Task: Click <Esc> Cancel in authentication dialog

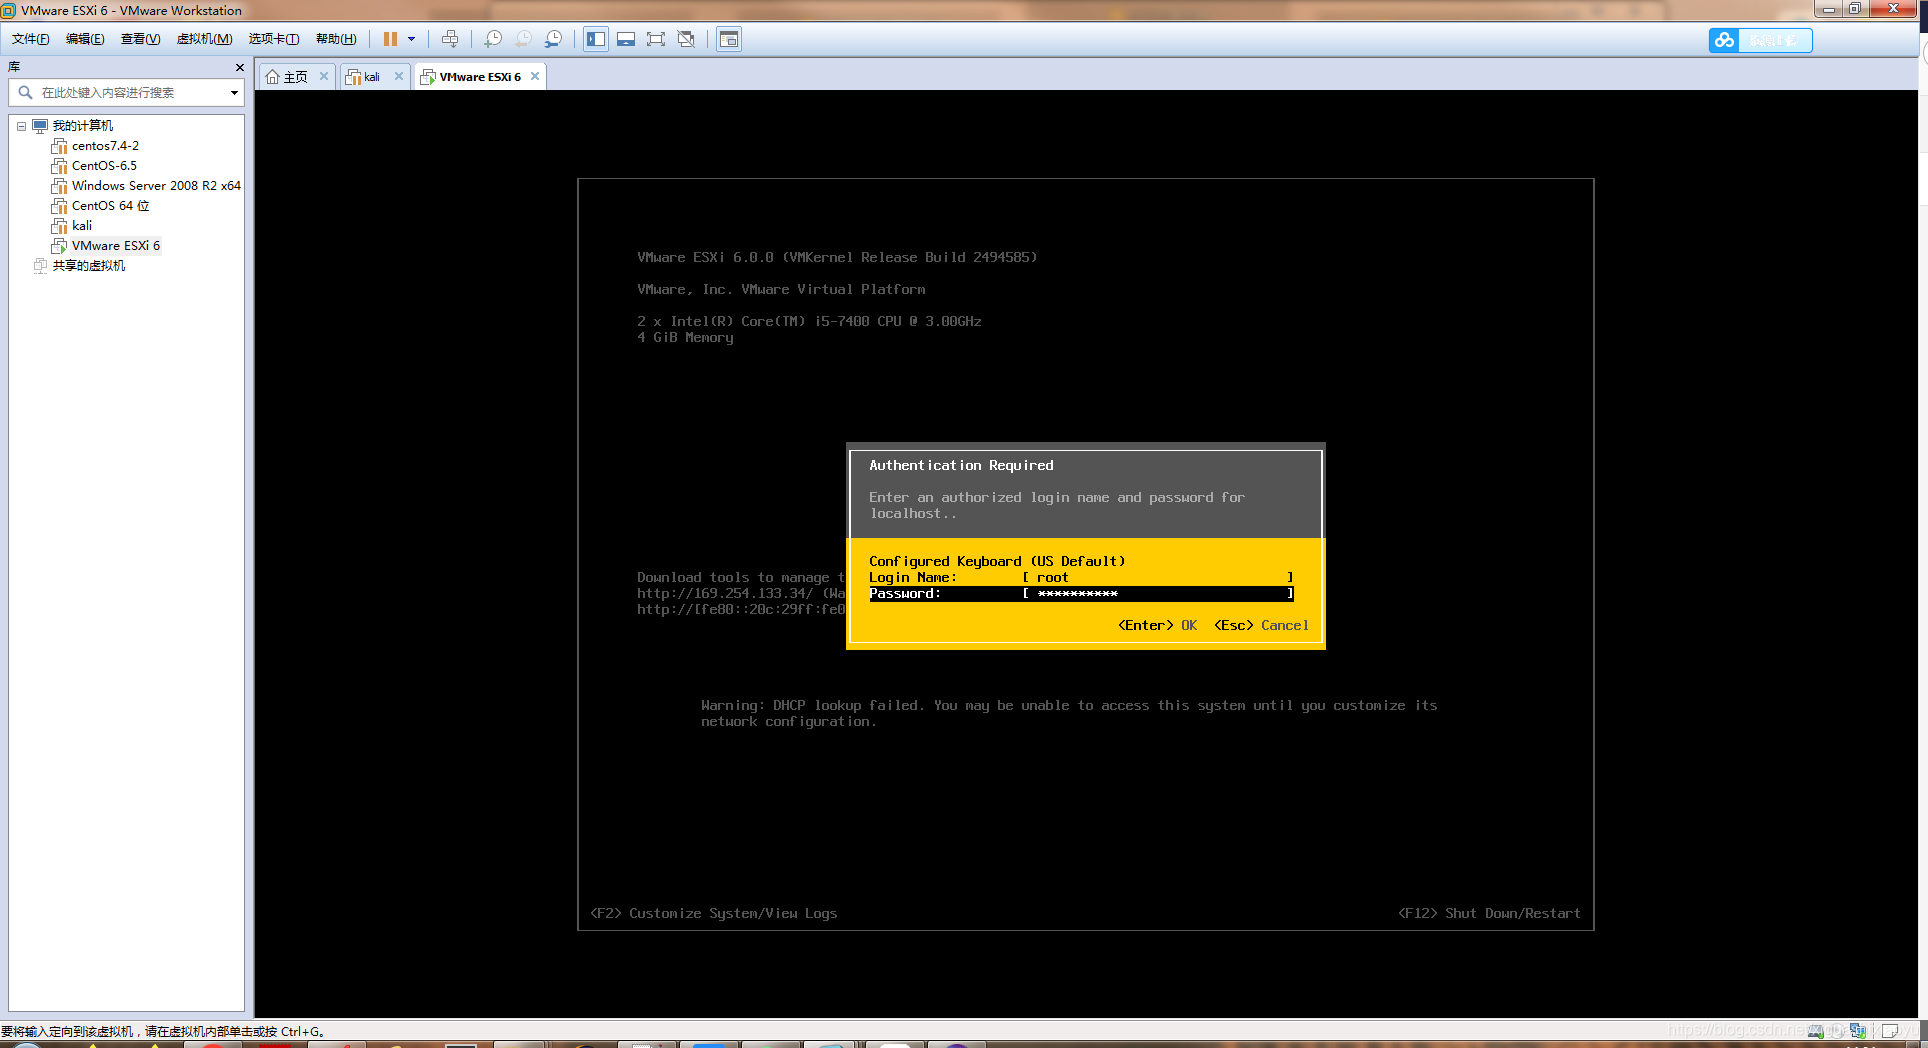Action: click(x=1261, y=625)
